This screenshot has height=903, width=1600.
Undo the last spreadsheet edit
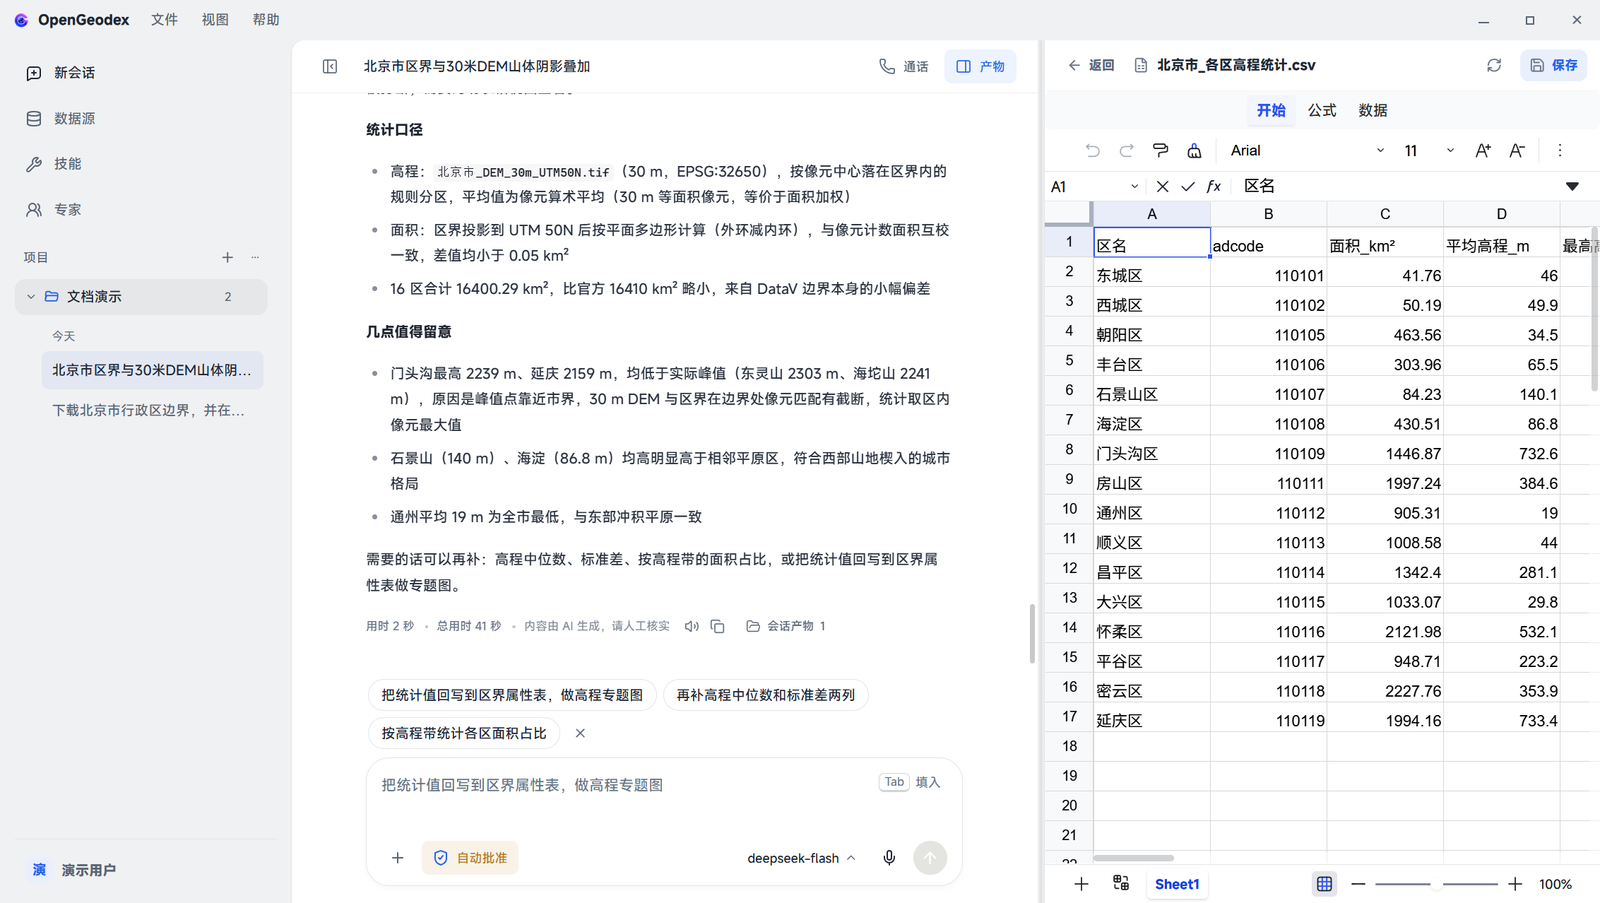[x=1092, y=150]
